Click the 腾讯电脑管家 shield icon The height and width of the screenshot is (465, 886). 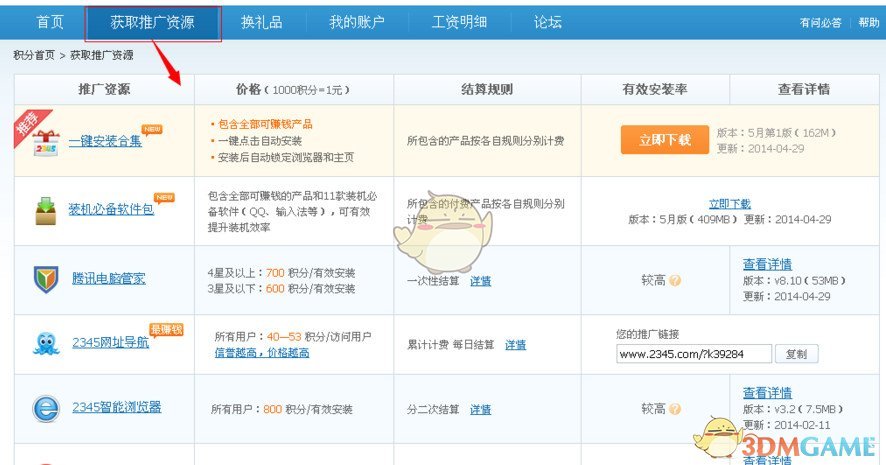(46, 279)
